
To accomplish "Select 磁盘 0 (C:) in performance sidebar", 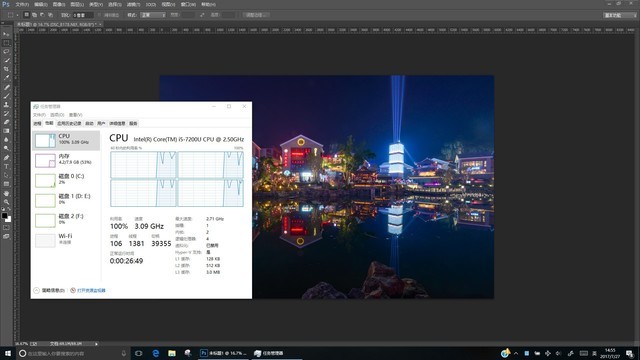I will (66, 180).
